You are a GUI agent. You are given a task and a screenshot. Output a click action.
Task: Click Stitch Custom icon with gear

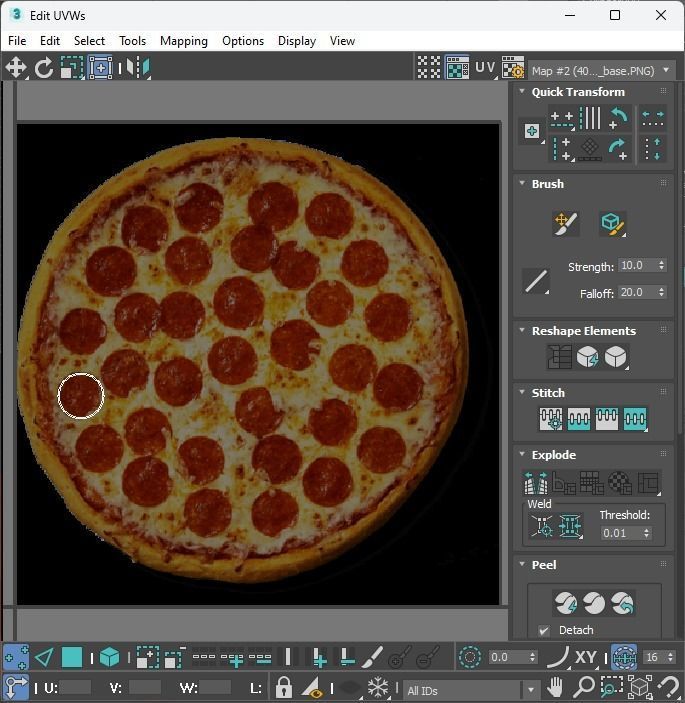pyautogui.click(x=551, y=419)
